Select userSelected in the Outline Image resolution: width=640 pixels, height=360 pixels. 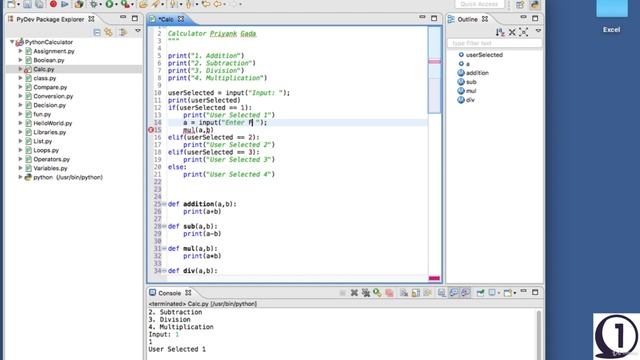point(484,55)
